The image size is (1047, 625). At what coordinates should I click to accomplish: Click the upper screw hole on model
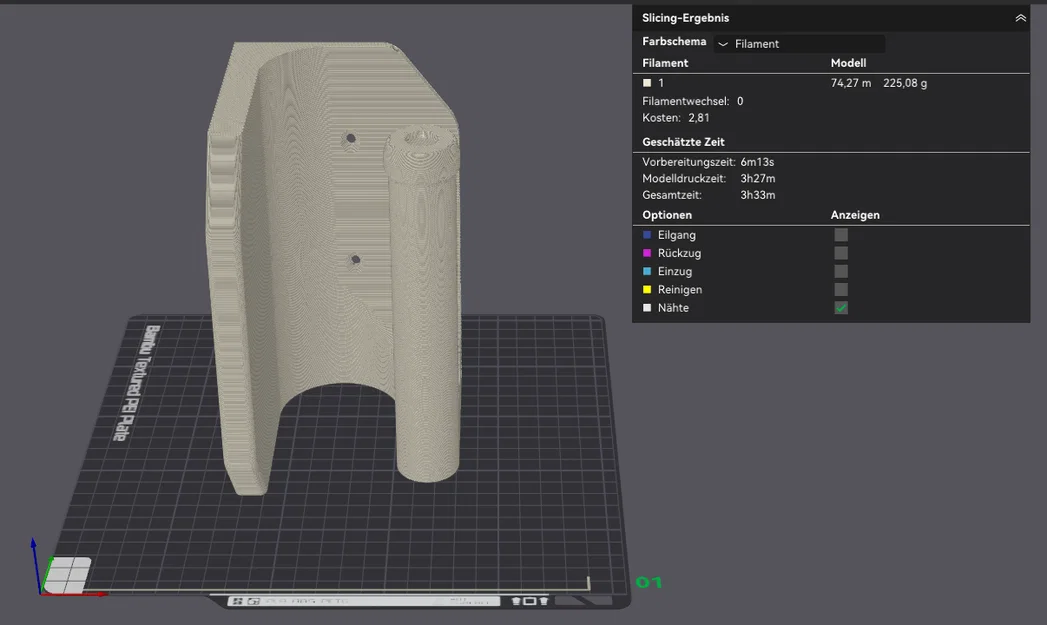tap(351, 139)
